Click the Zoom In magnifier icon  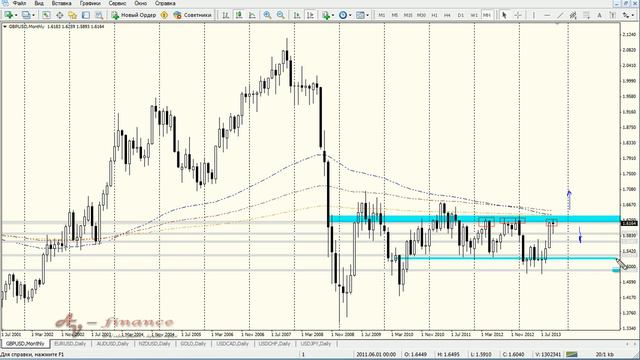point(267,15)
